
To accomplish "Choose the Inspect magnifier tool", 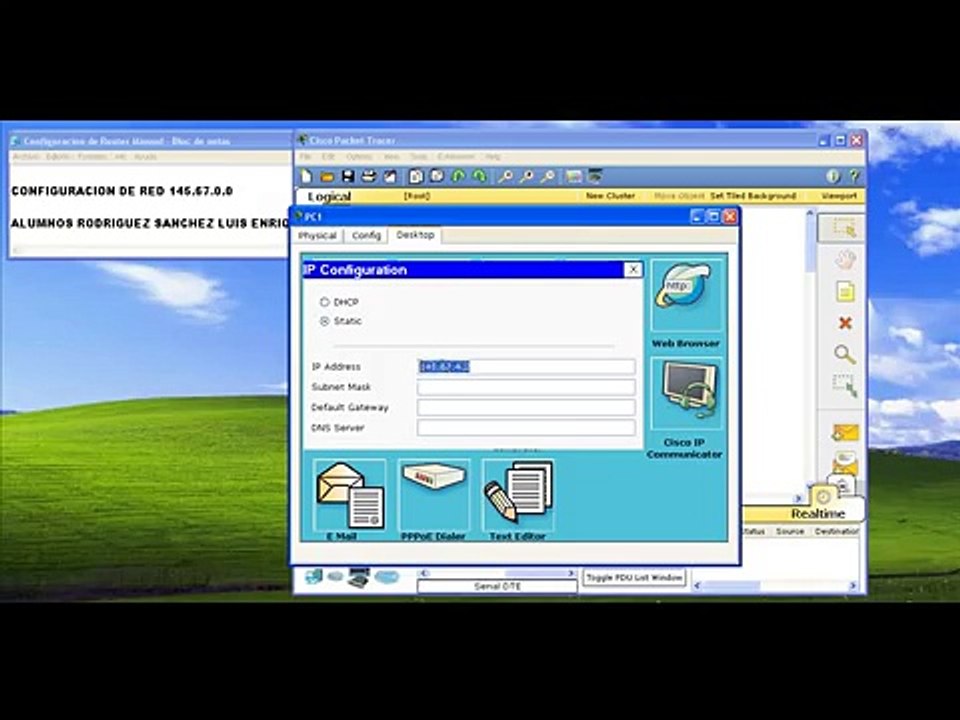I will pyautogui.click(x=844, y=354).
